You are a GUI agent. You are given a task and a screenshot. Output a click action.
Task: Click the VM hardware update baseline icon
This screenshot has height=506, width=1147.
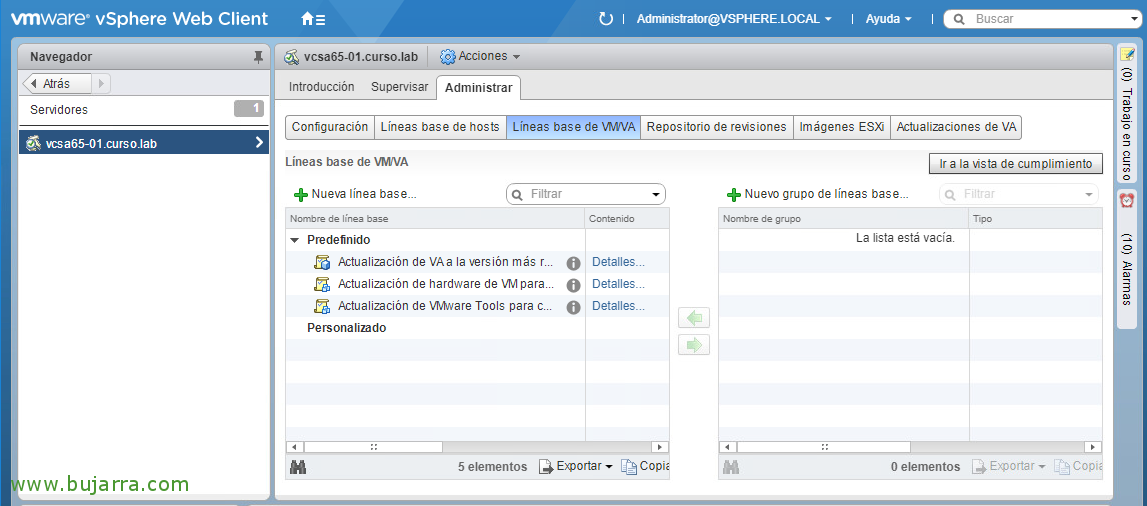[x=322, y=284]
